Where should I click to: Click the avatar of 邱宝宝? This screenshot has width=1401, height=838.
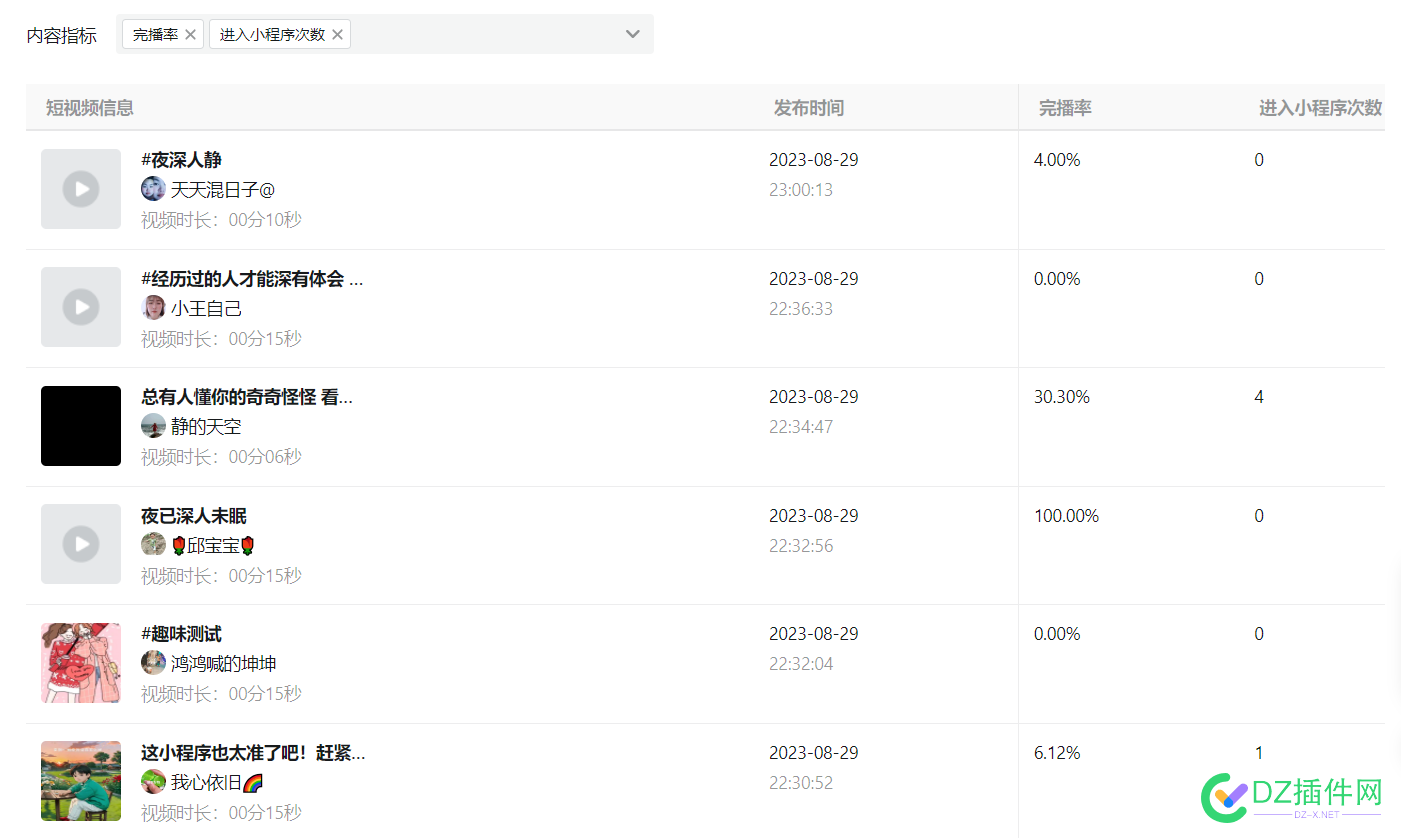click(x=153, y=545)
